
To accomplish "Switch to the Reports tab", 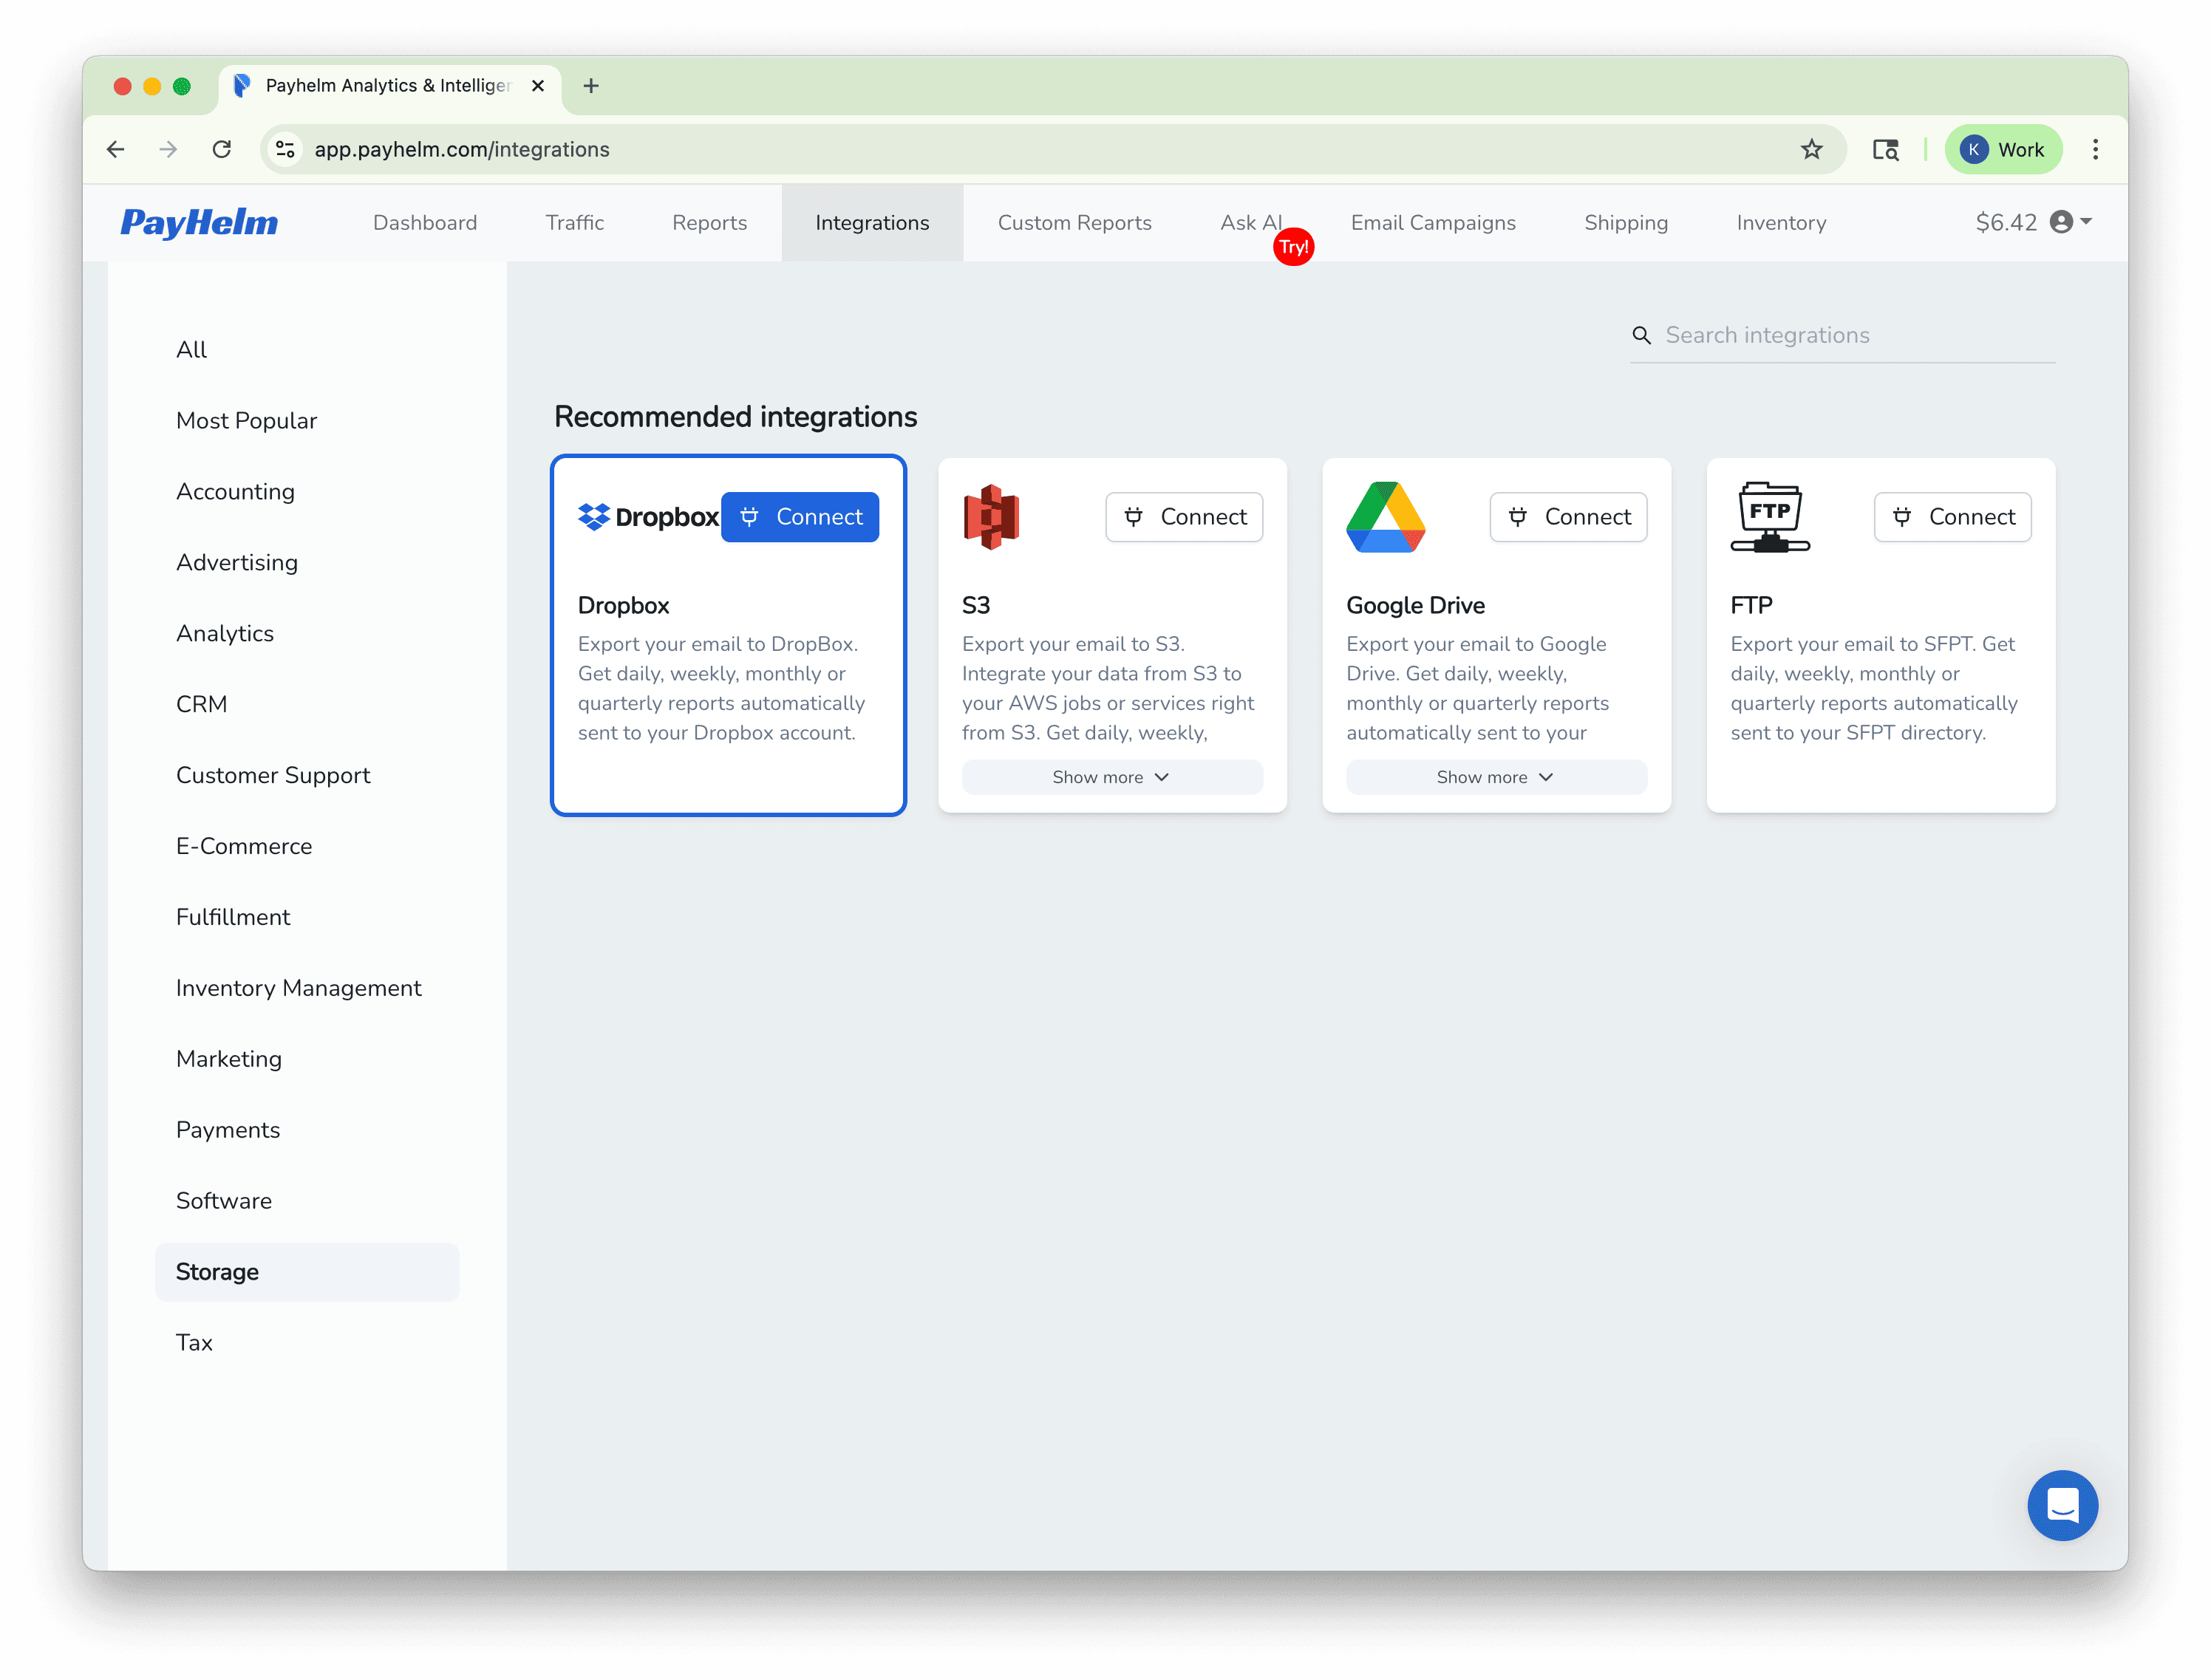I will (x=709, y=222).
